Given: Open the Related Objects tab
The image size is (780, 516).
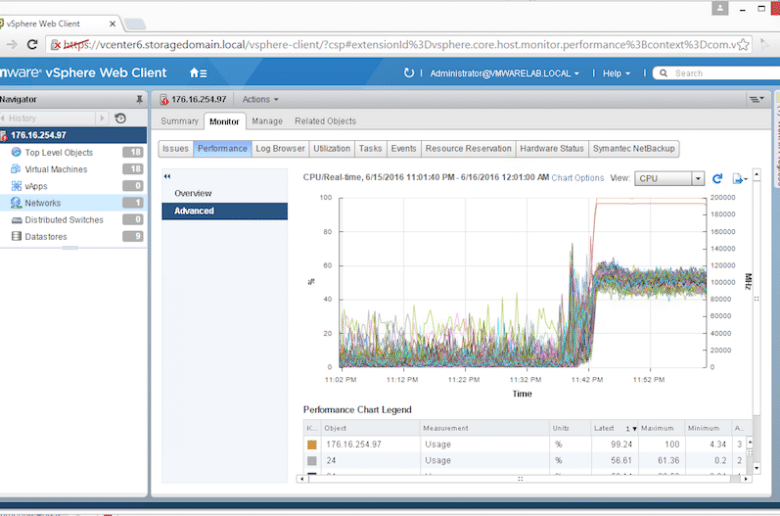Looking at the screenshot, I should (325, 121).
